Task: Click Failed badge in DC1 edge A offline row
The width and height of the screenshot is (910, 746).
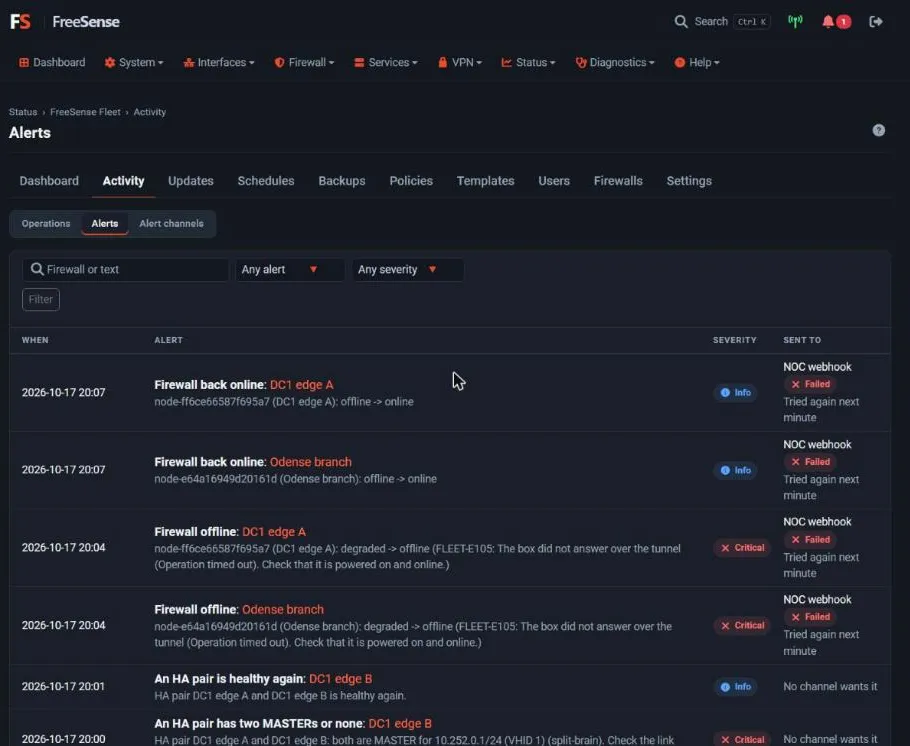Action: [810, 539]
